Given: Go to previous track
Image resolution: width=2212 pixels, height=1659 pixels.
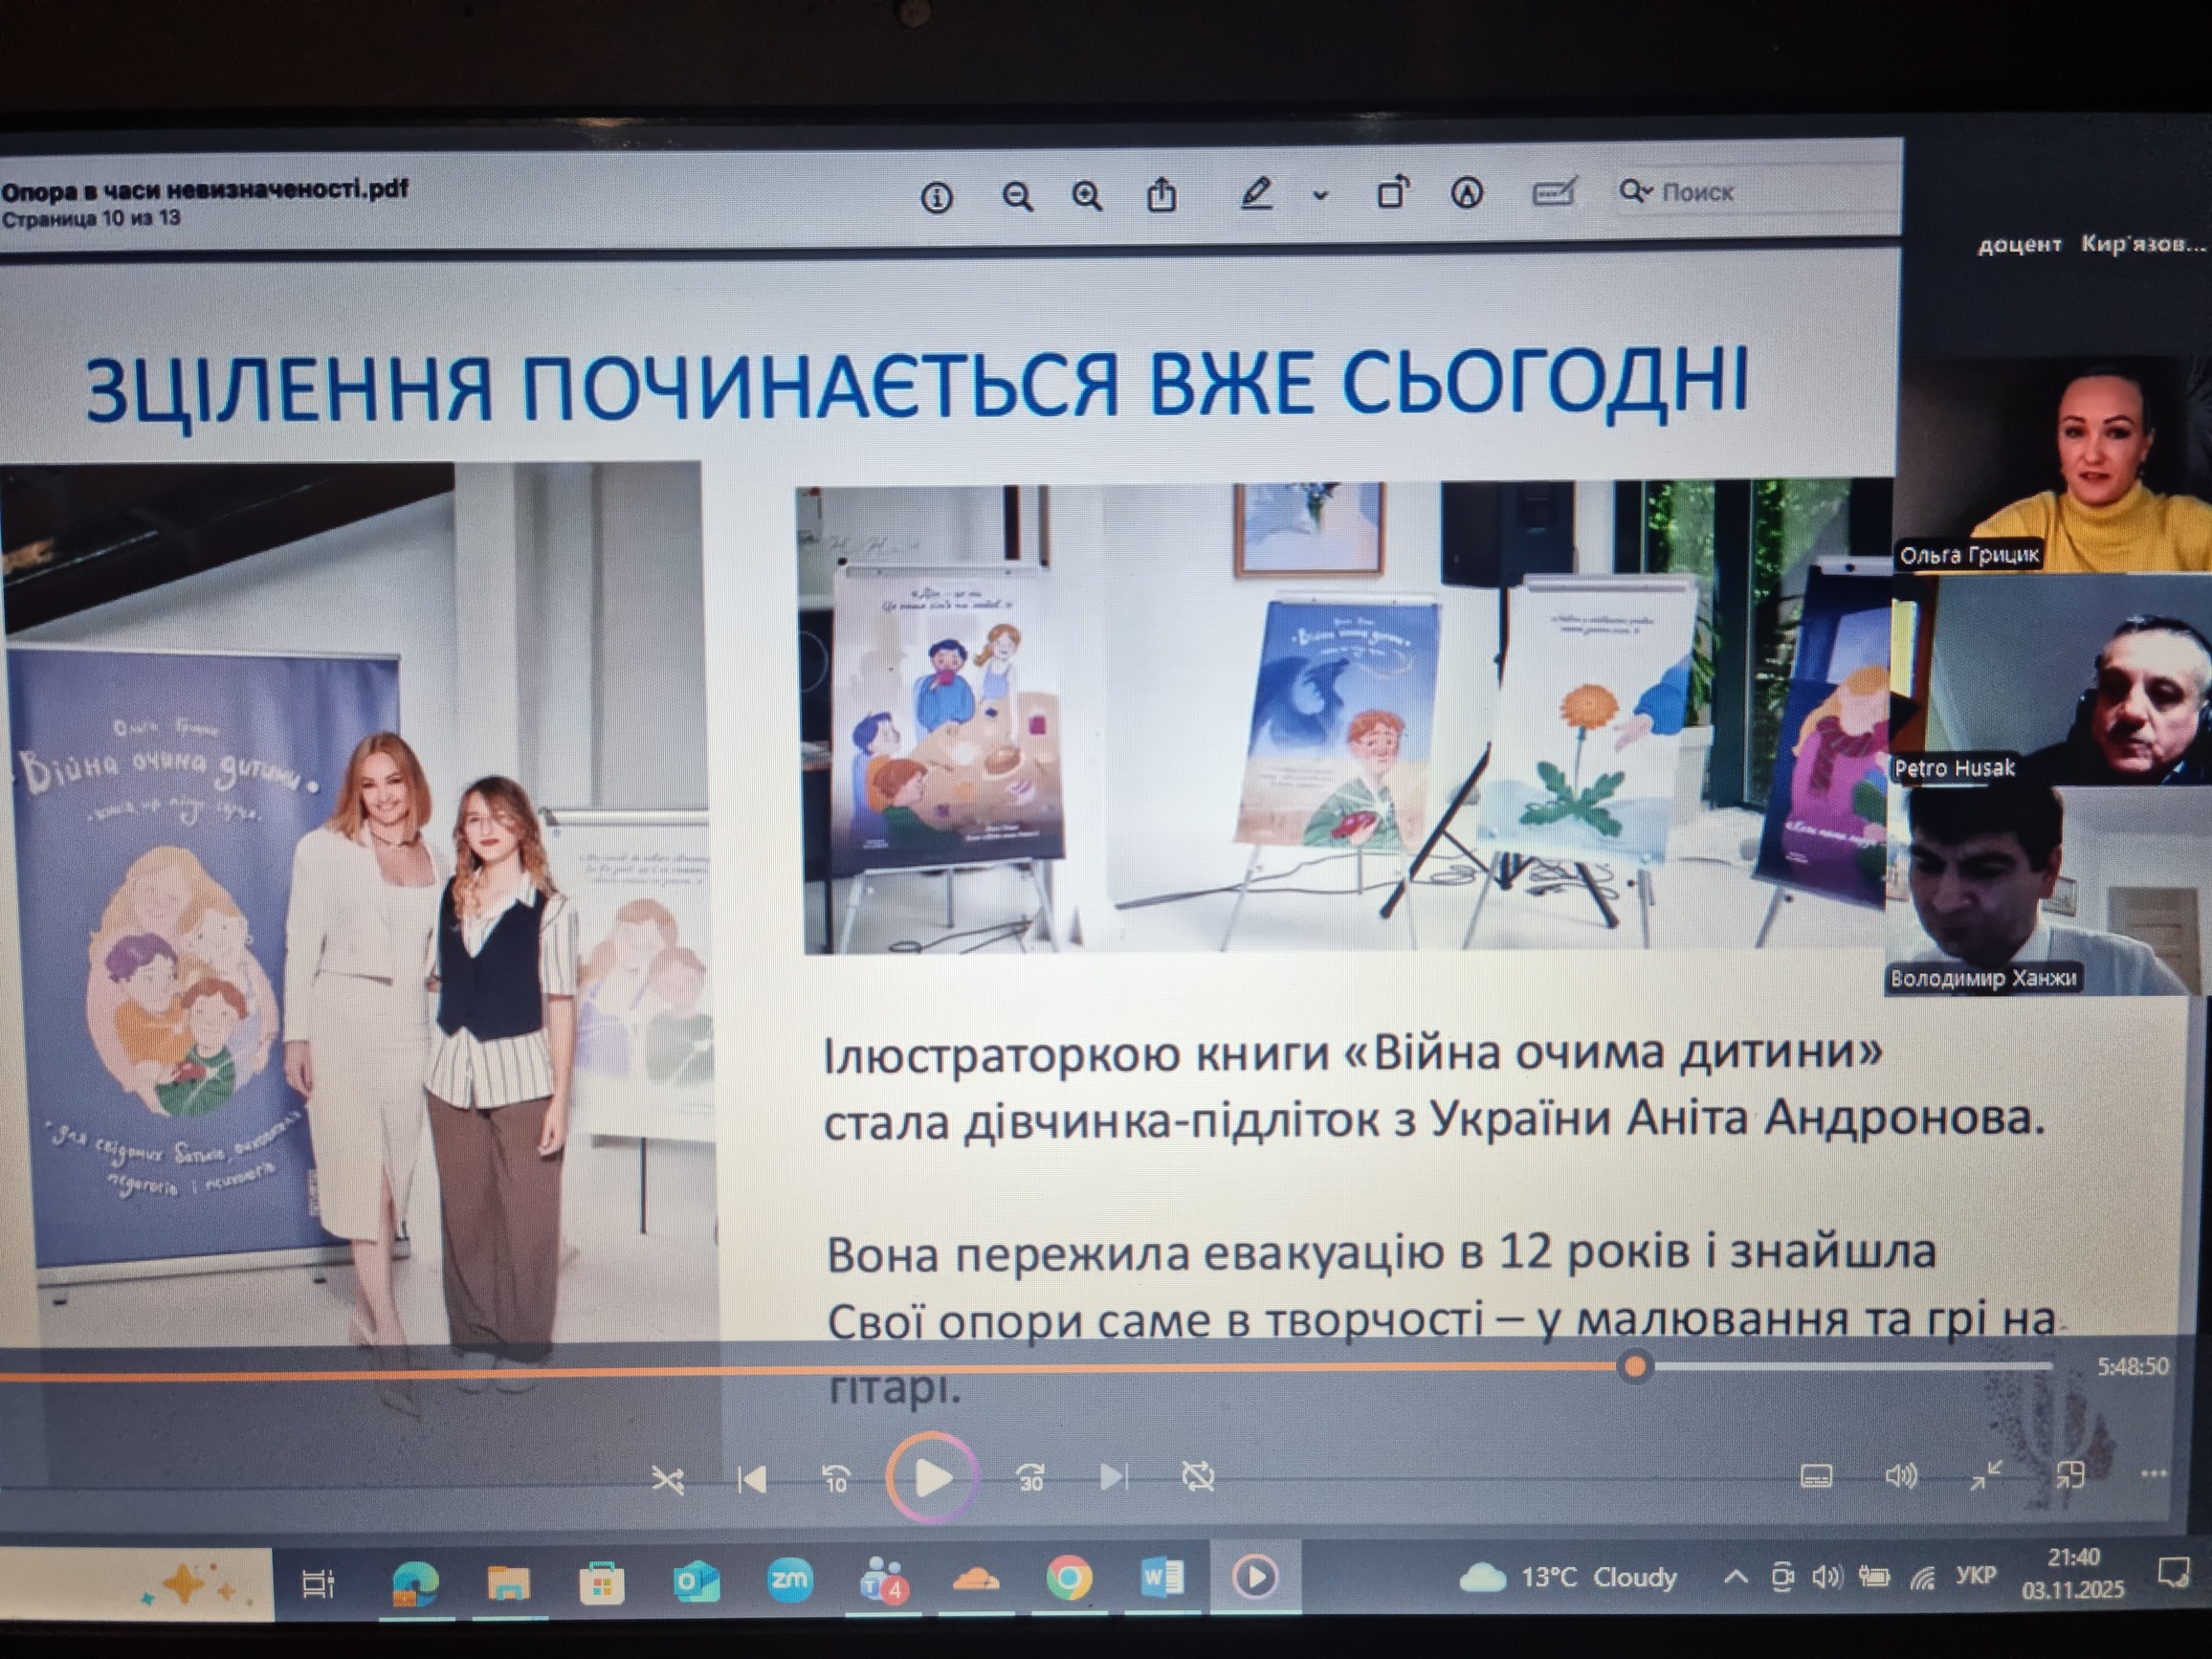Looking at the screenshot, I should coord(752,1478).
